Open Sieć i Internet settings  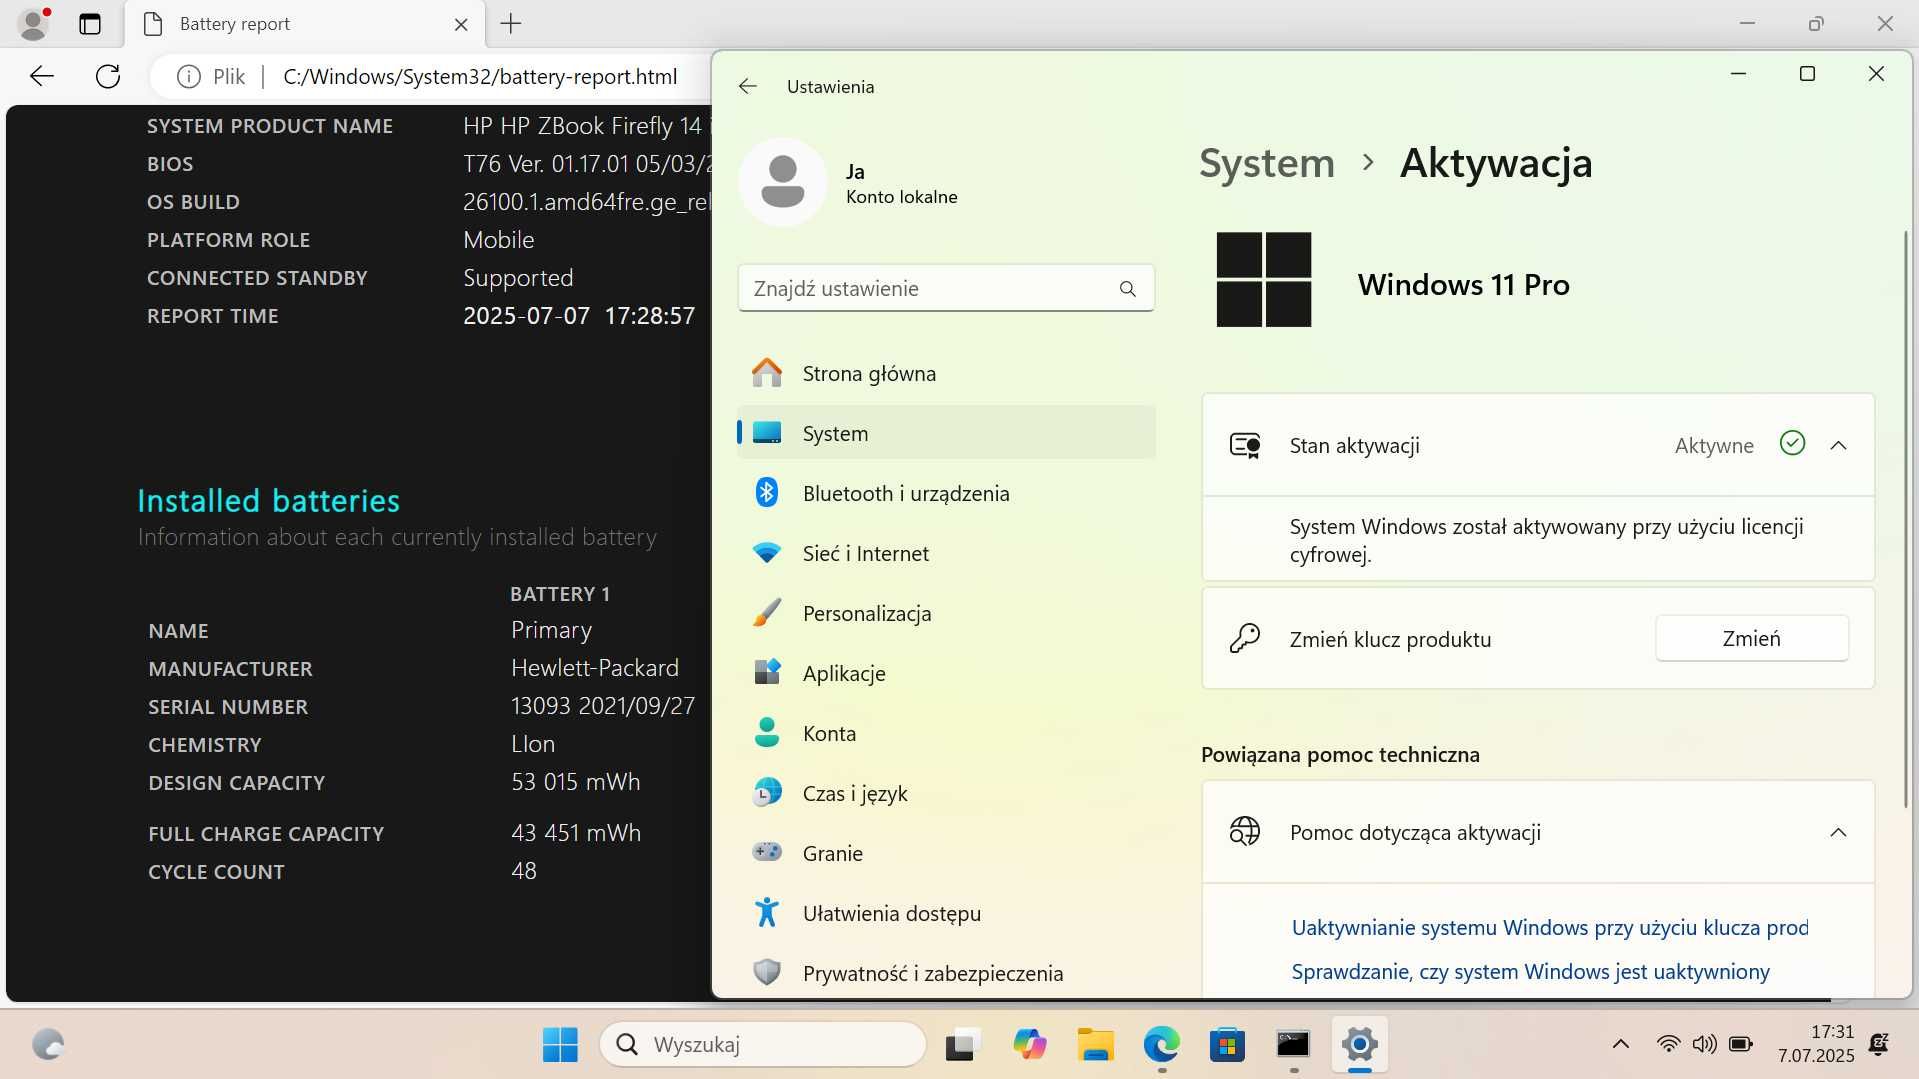pos(946,553)
